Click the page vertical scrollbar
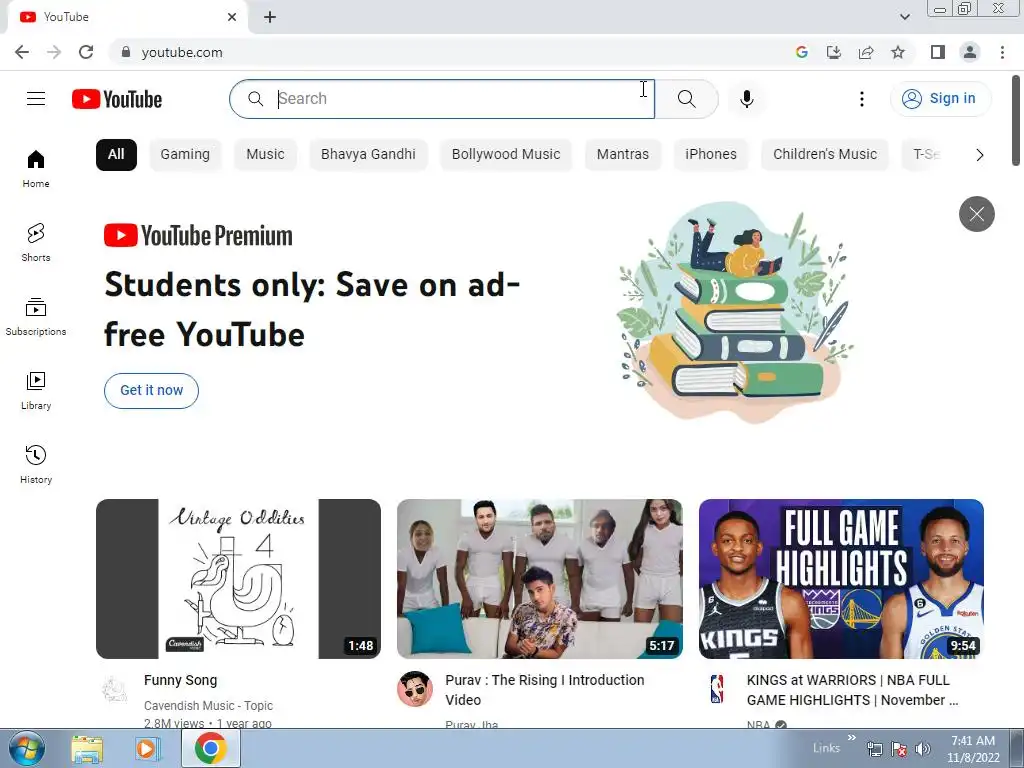 point(1016,121)
